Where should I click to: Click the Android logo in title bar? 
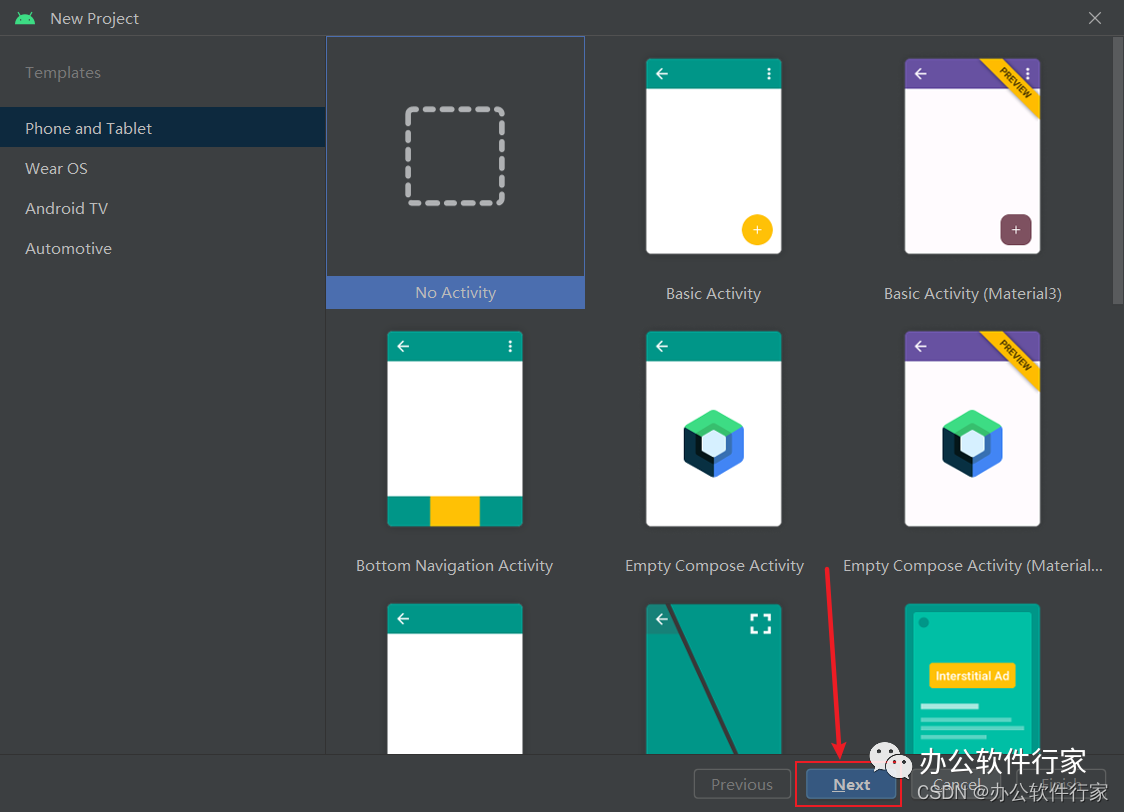point(25,18)
